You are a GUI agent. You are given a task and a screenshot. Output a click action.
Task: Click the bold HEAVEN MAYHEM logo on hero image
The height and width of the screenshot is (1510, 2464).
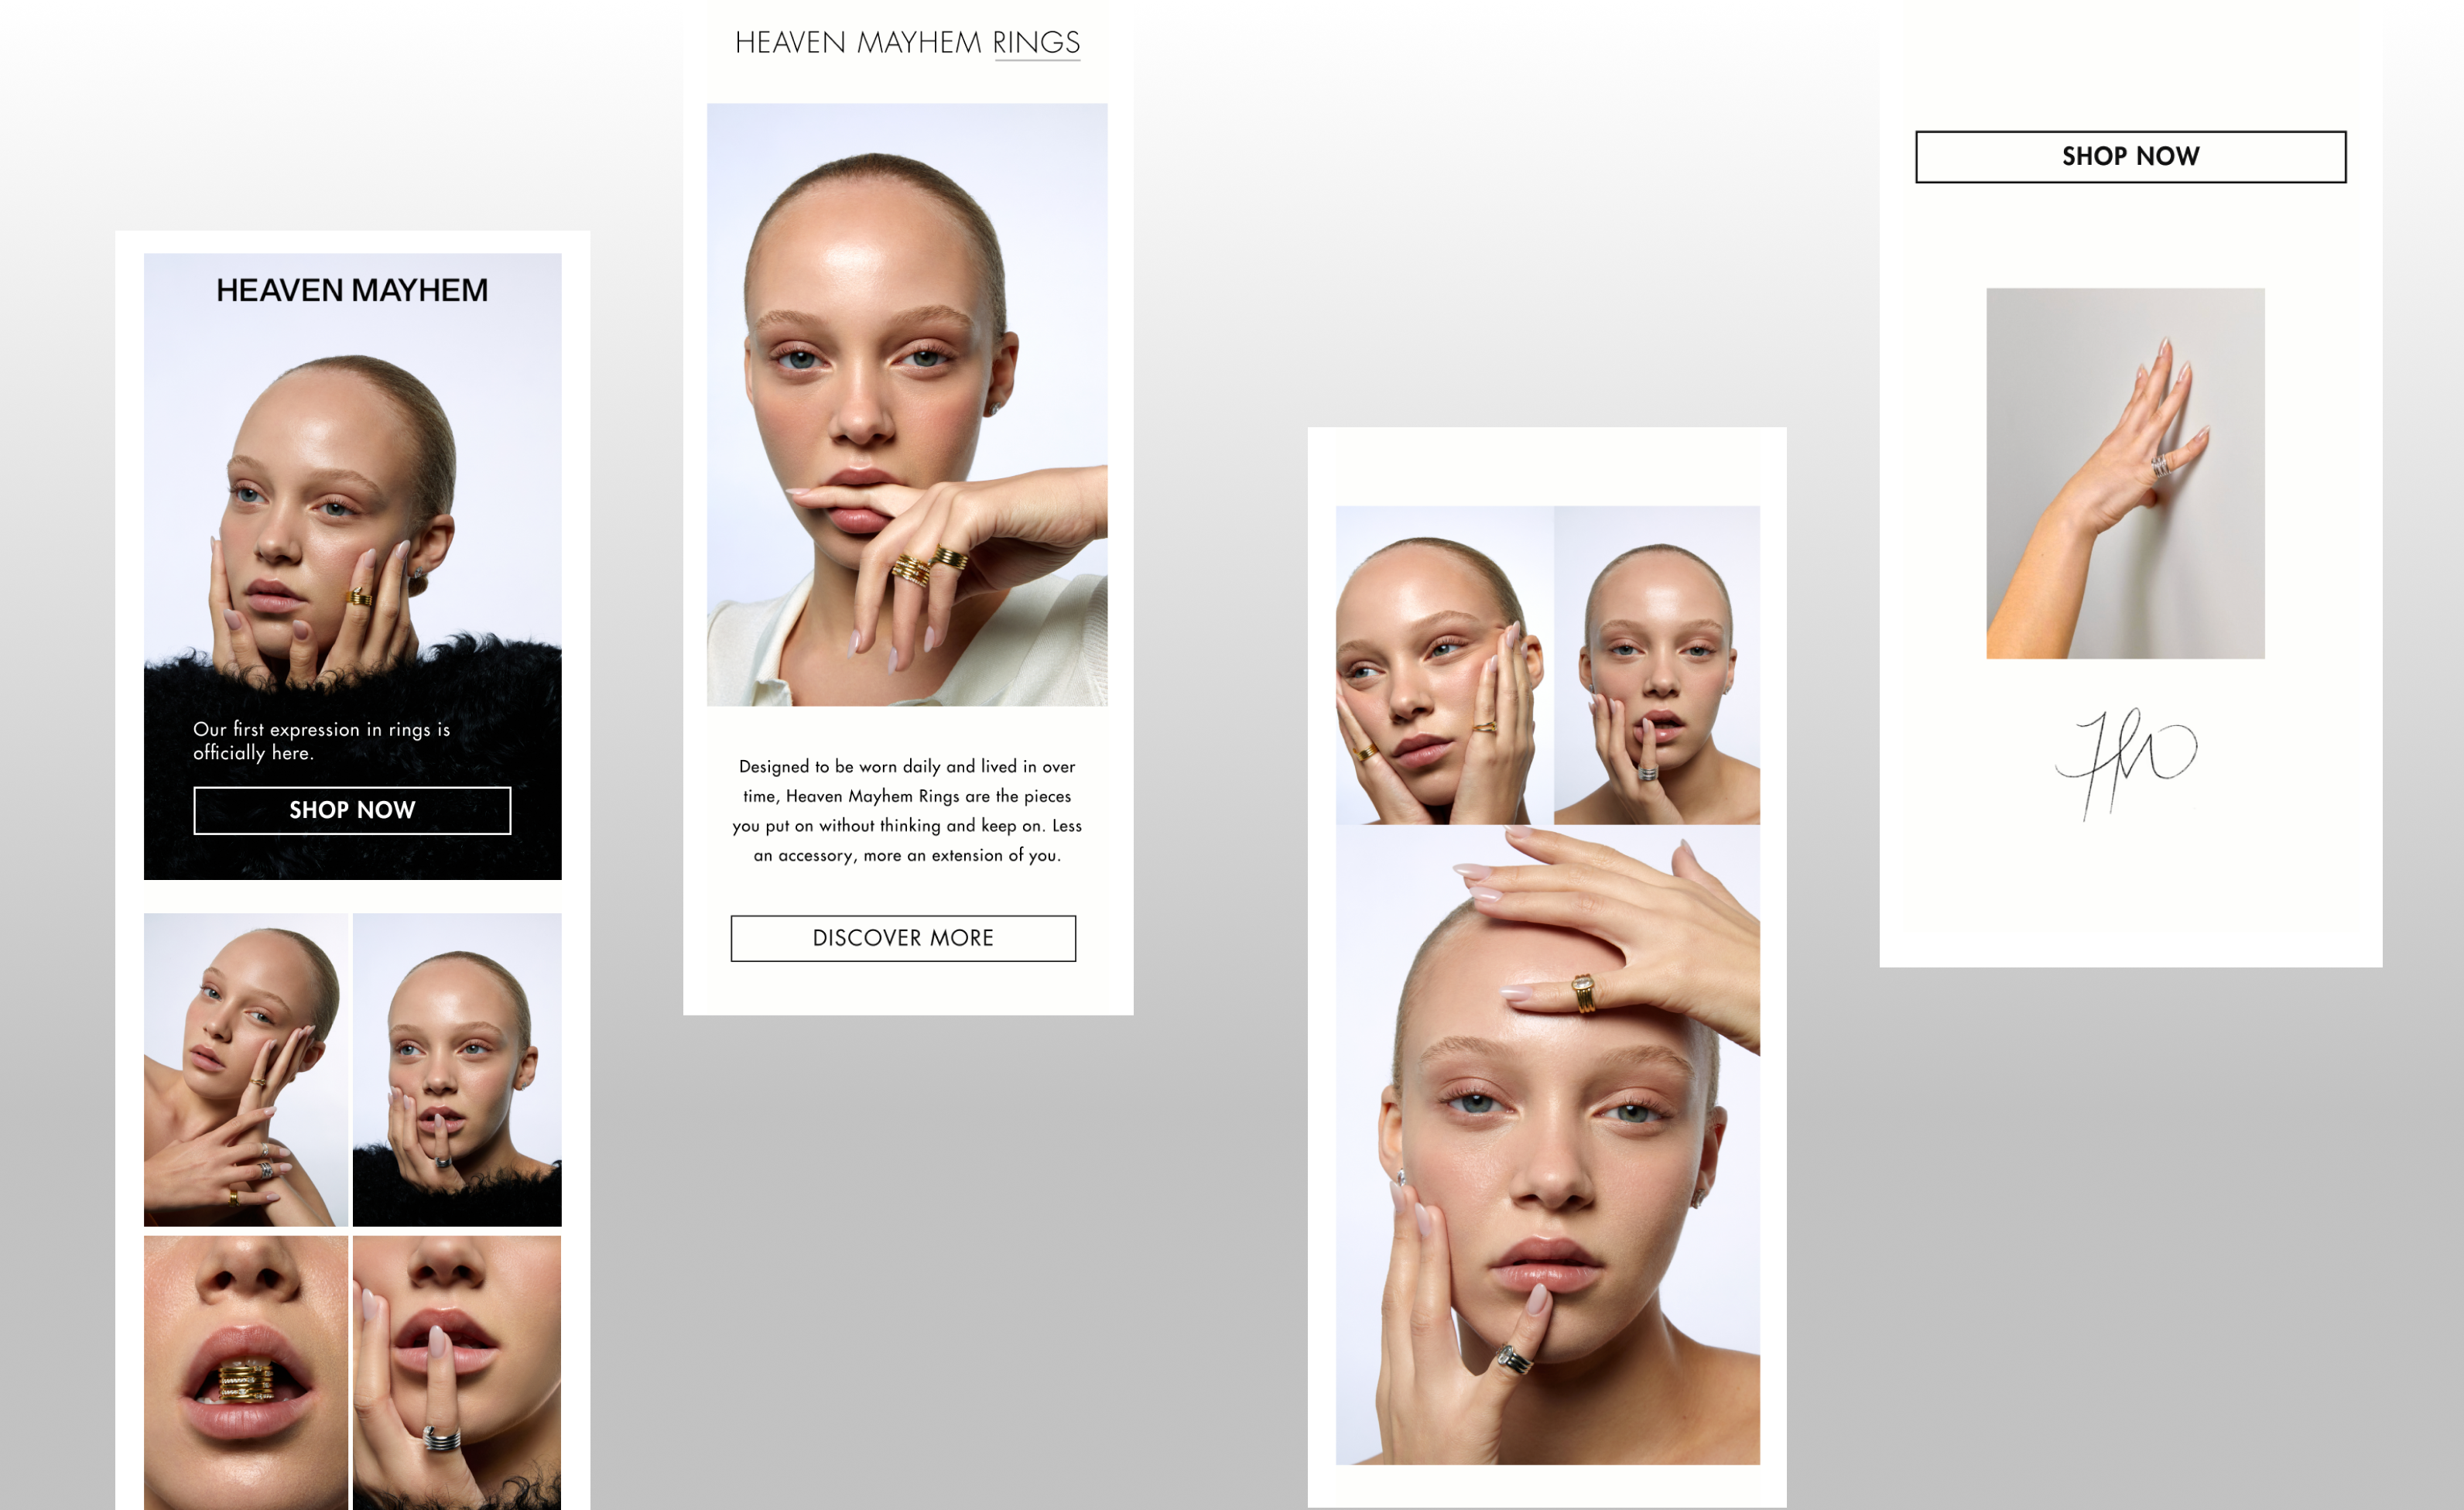tap(352, 290)
